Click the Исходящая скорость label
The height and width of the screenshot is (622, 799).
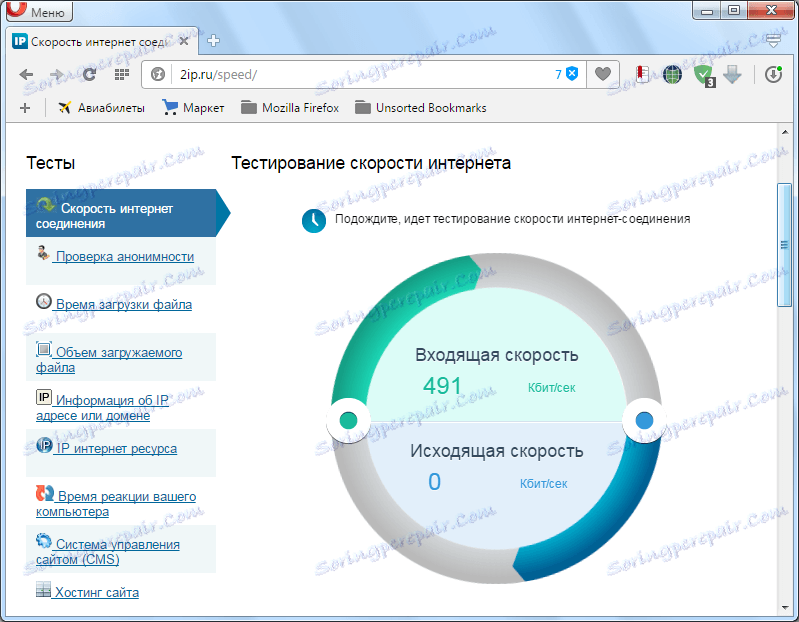coord(497,451)
